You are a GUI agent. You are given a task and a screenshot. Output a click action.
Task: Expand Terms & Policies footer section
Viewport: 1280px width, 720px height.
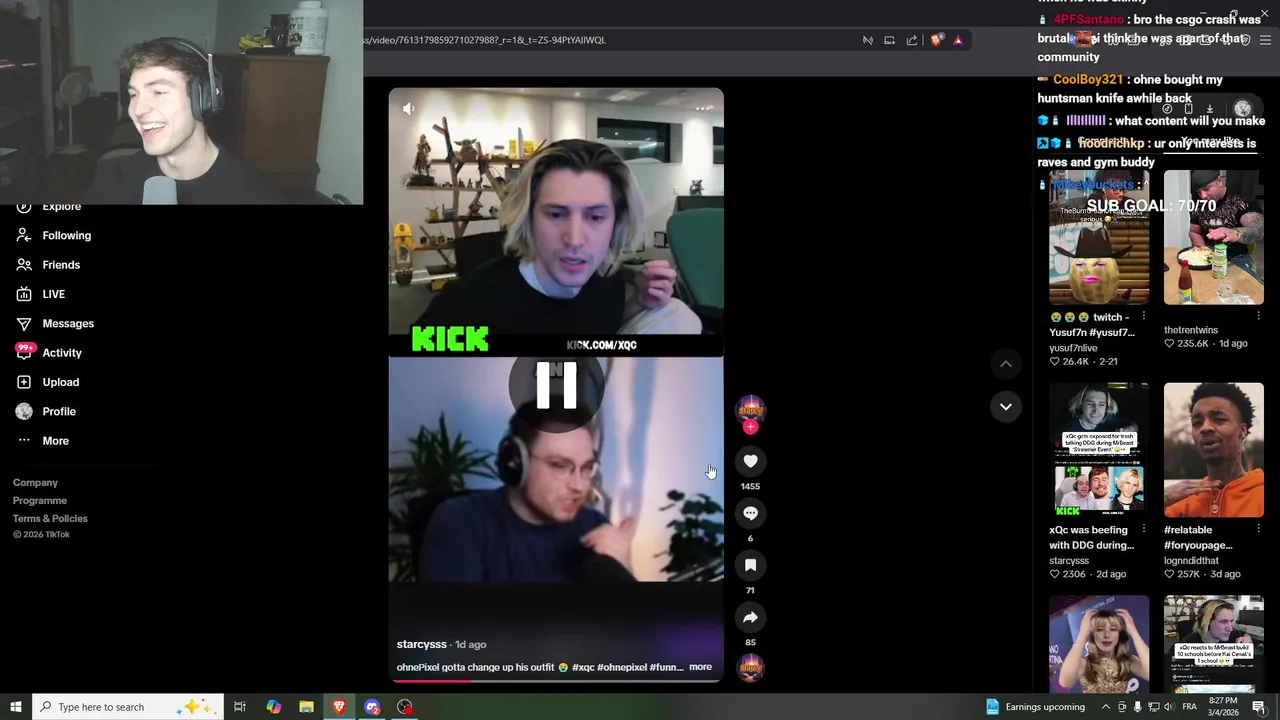[x=50, y=519]
